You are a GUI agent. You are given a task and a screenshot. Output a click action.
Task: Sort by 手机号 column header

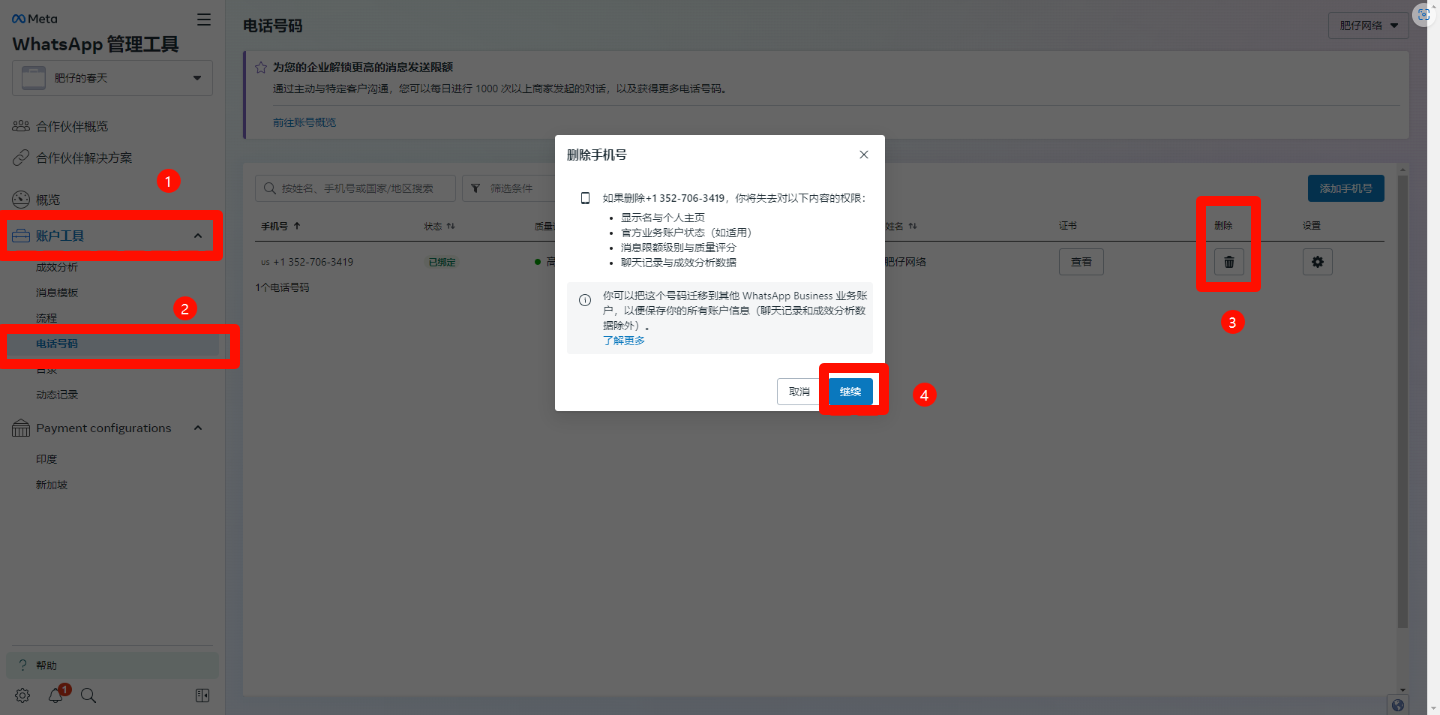pyautogui.click(x=281, y=226)
